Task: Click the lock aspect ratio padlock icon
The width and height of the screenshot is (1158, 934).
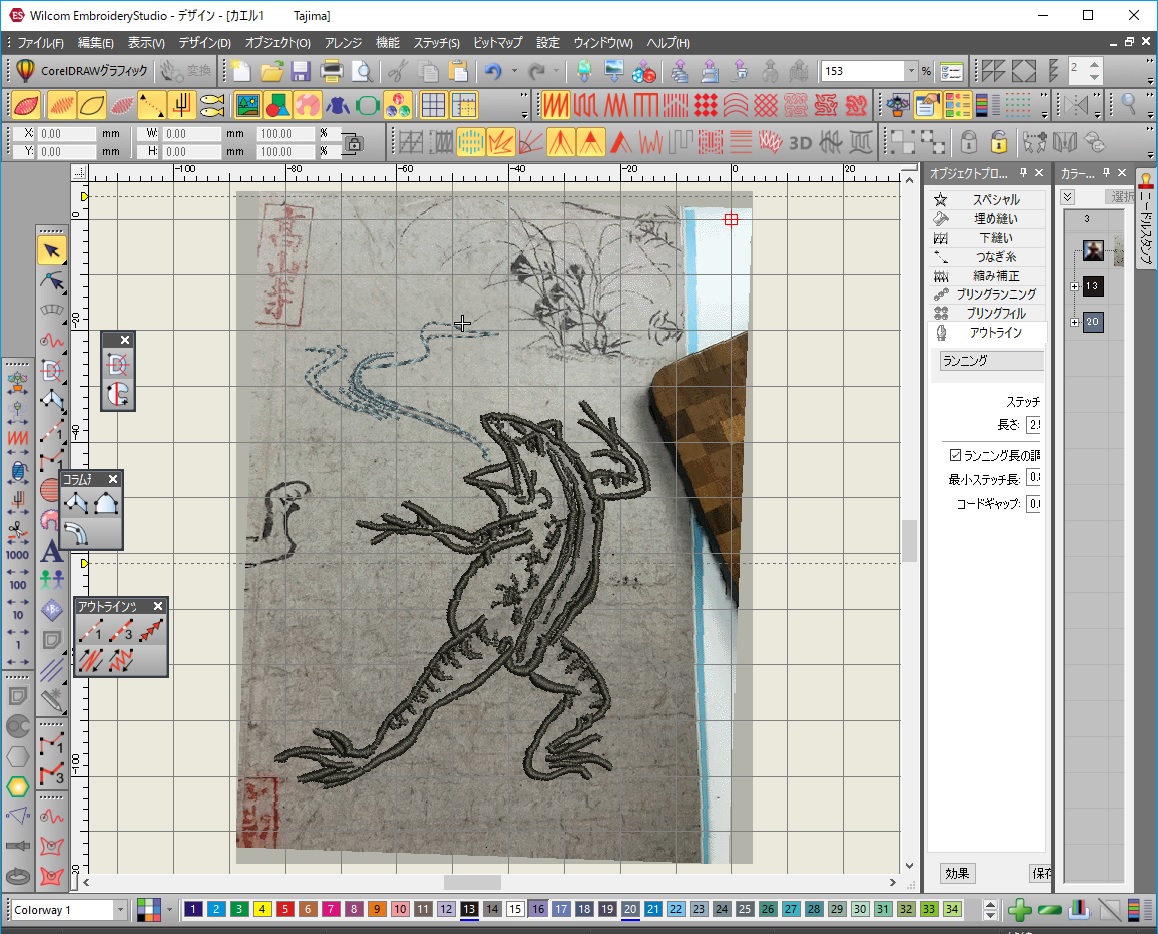Action: pyautogui.click(x=353, y=143)
